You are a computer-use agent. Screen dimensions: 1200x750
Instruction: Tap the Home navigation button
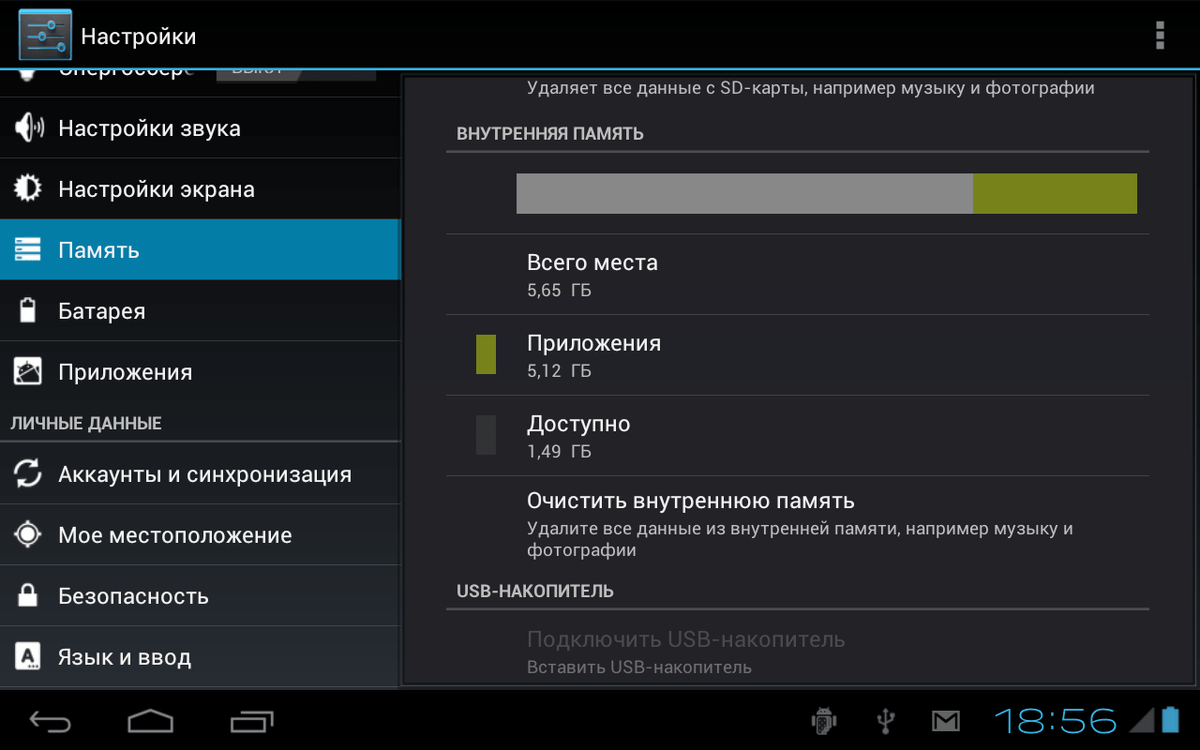(x=150, y=720)
